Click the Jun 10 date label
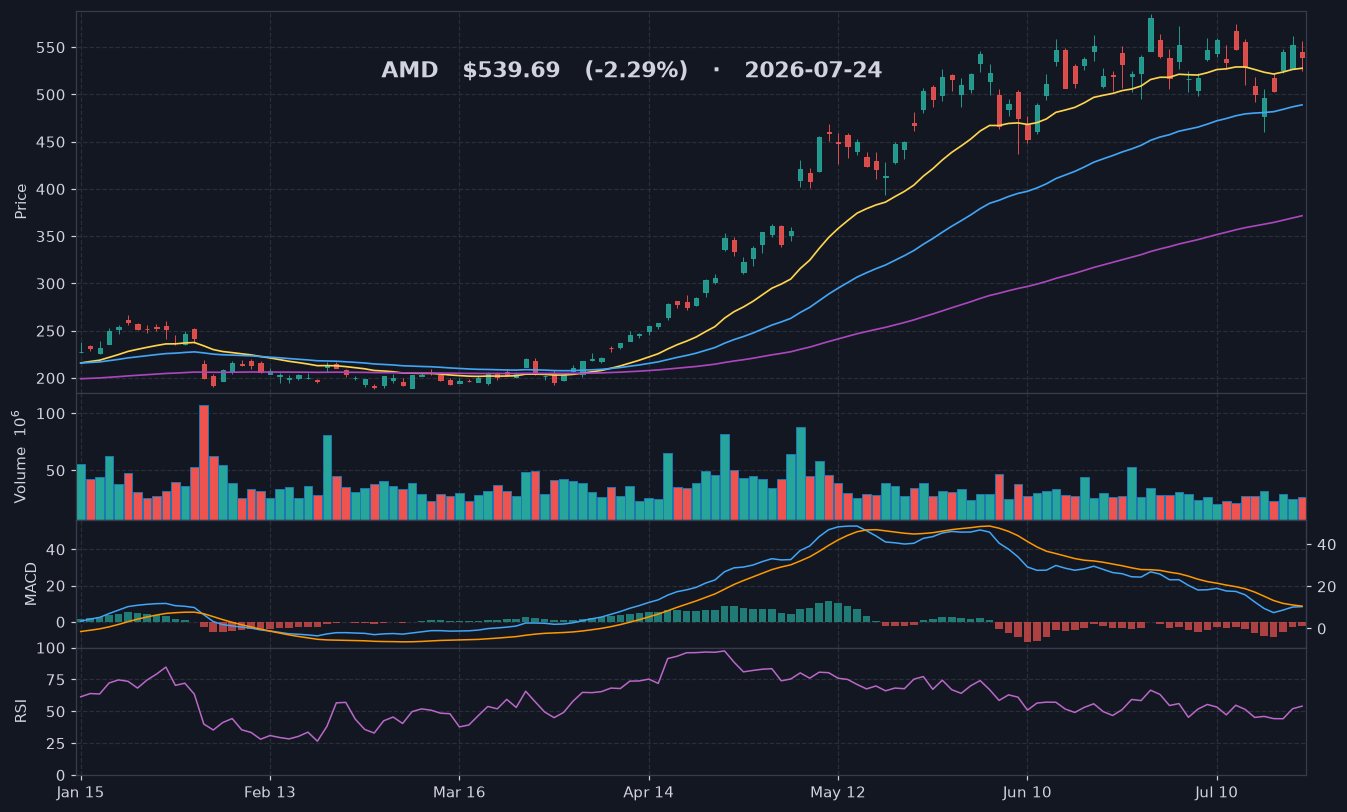The height and width of the screenshot is (812, 1347). point(1027,792)
